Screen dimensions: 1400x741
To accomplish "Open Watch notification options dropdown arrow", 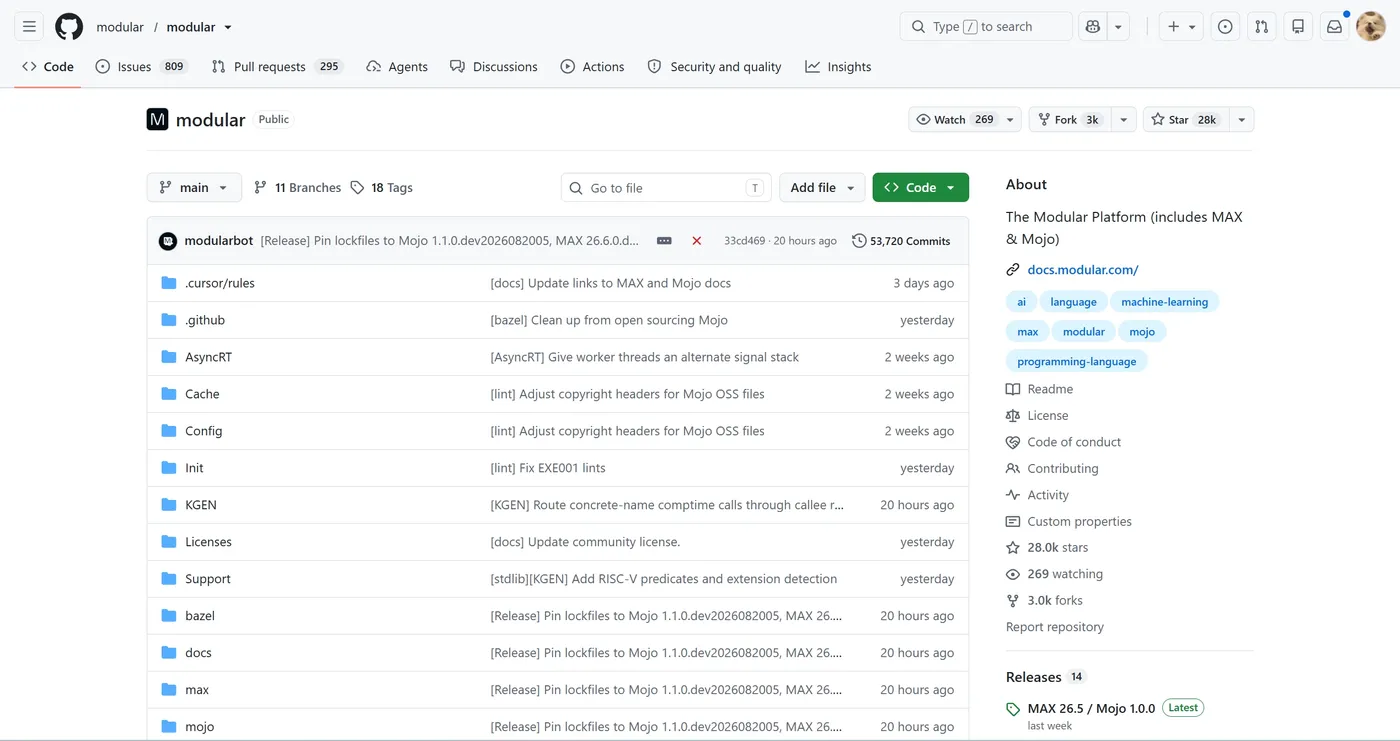I will 1011,120.
